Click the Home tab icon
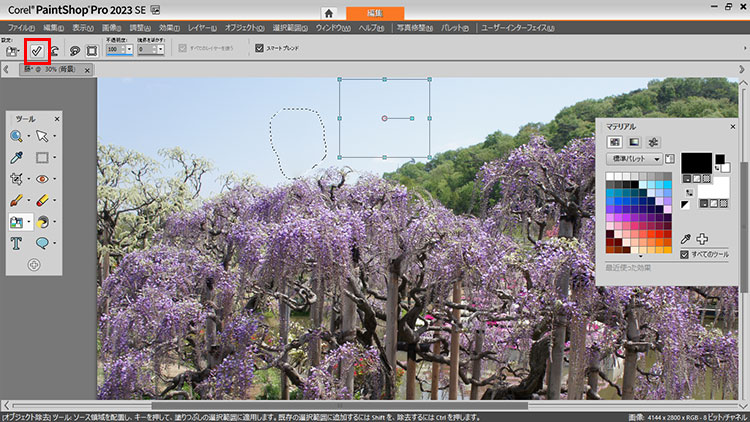The image size is (750, 422). click(328, 12)
